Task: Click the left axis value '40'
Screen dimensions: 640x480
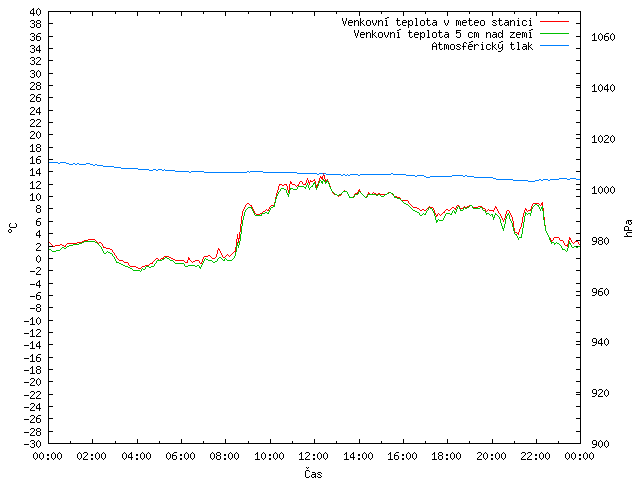Action: pyautogui.click(x=36, y=12)
